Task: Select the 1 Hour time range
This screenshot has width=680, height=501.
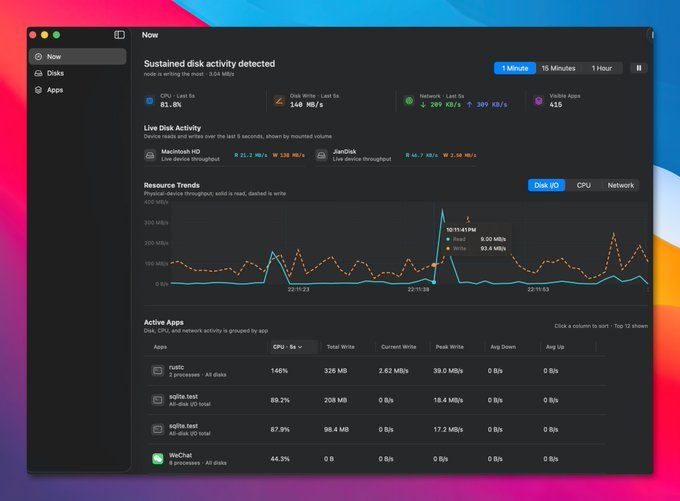Action: point(602,68)
